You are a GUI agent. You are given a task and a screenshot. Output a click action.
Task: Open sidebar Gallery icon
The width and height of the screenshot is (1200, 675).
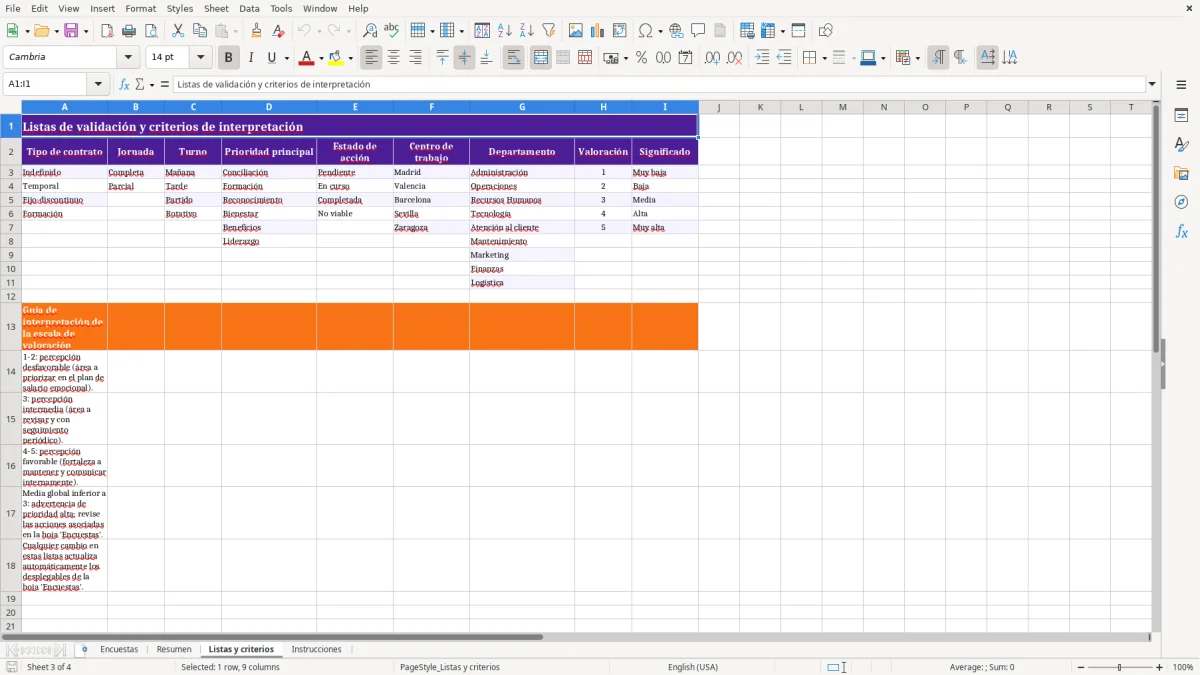(x=1181, y=174)
